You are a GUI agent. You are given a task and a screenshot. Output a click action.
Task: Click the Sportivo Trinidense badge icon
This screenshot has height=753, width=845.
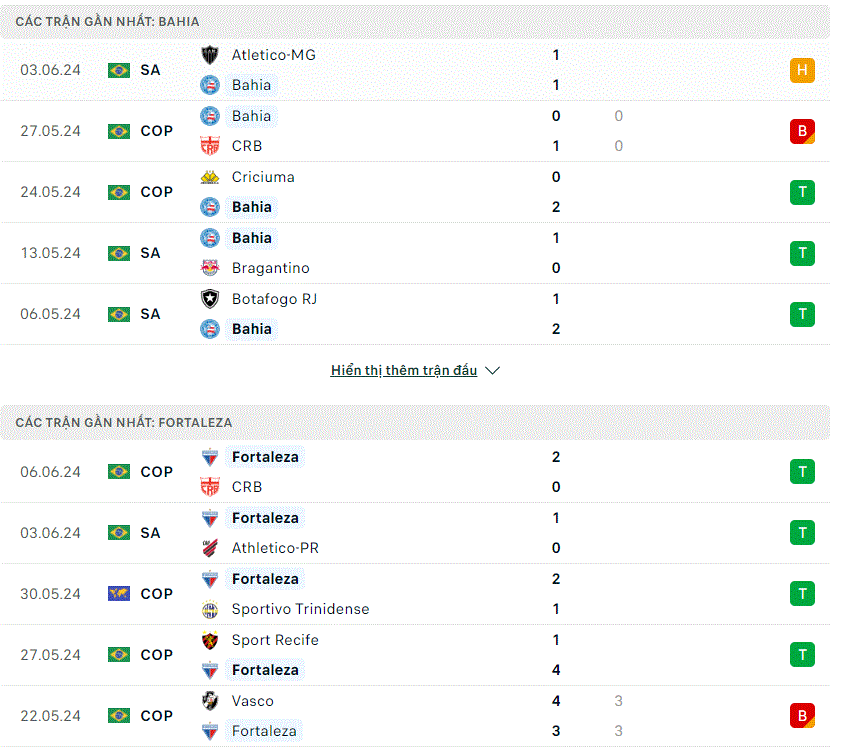(210, 609)
